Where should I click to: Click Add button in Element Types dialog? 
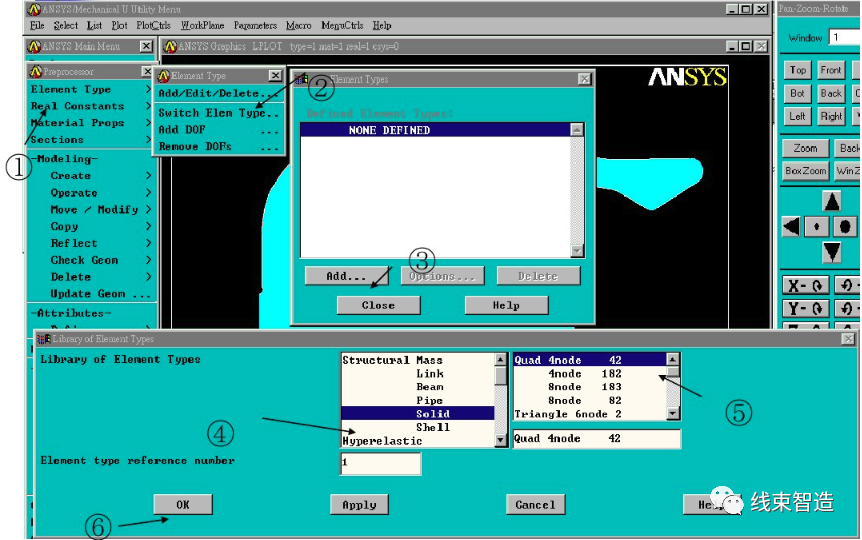(x=346, y=276)
